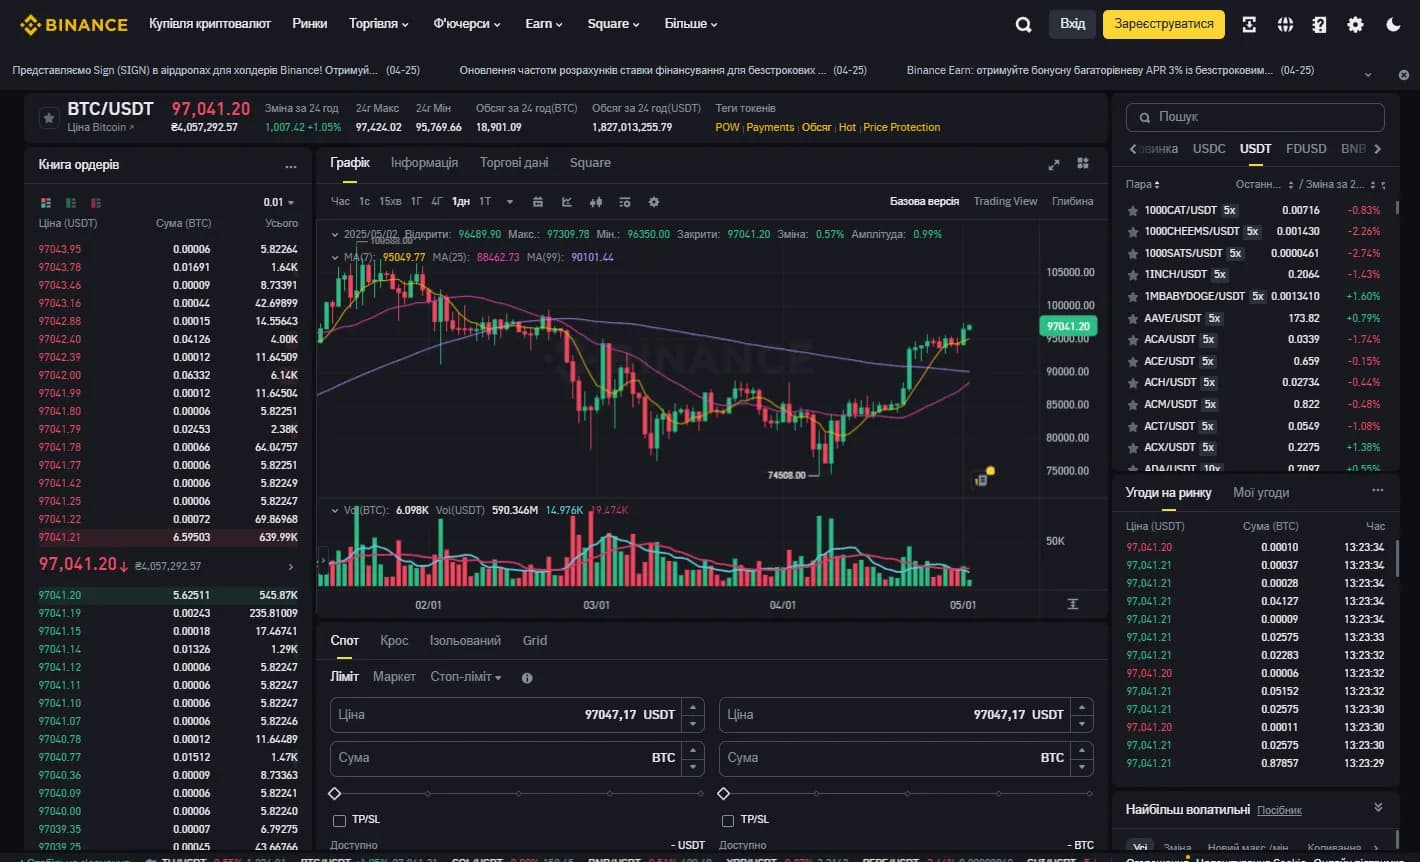Open the Торгівля menu
Image resolution: width=1420 pixels, height=862 pixels.
click(379, 24)
